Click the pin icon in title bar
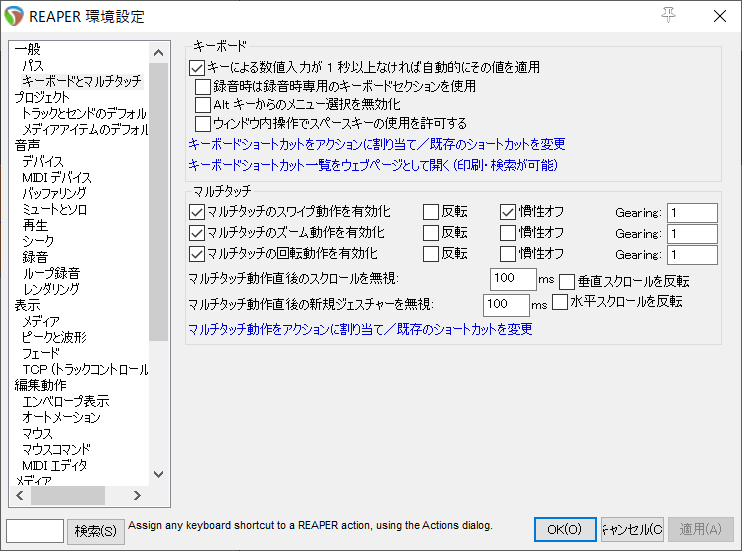This screenshot has height=551, width=742. point(668,16)
